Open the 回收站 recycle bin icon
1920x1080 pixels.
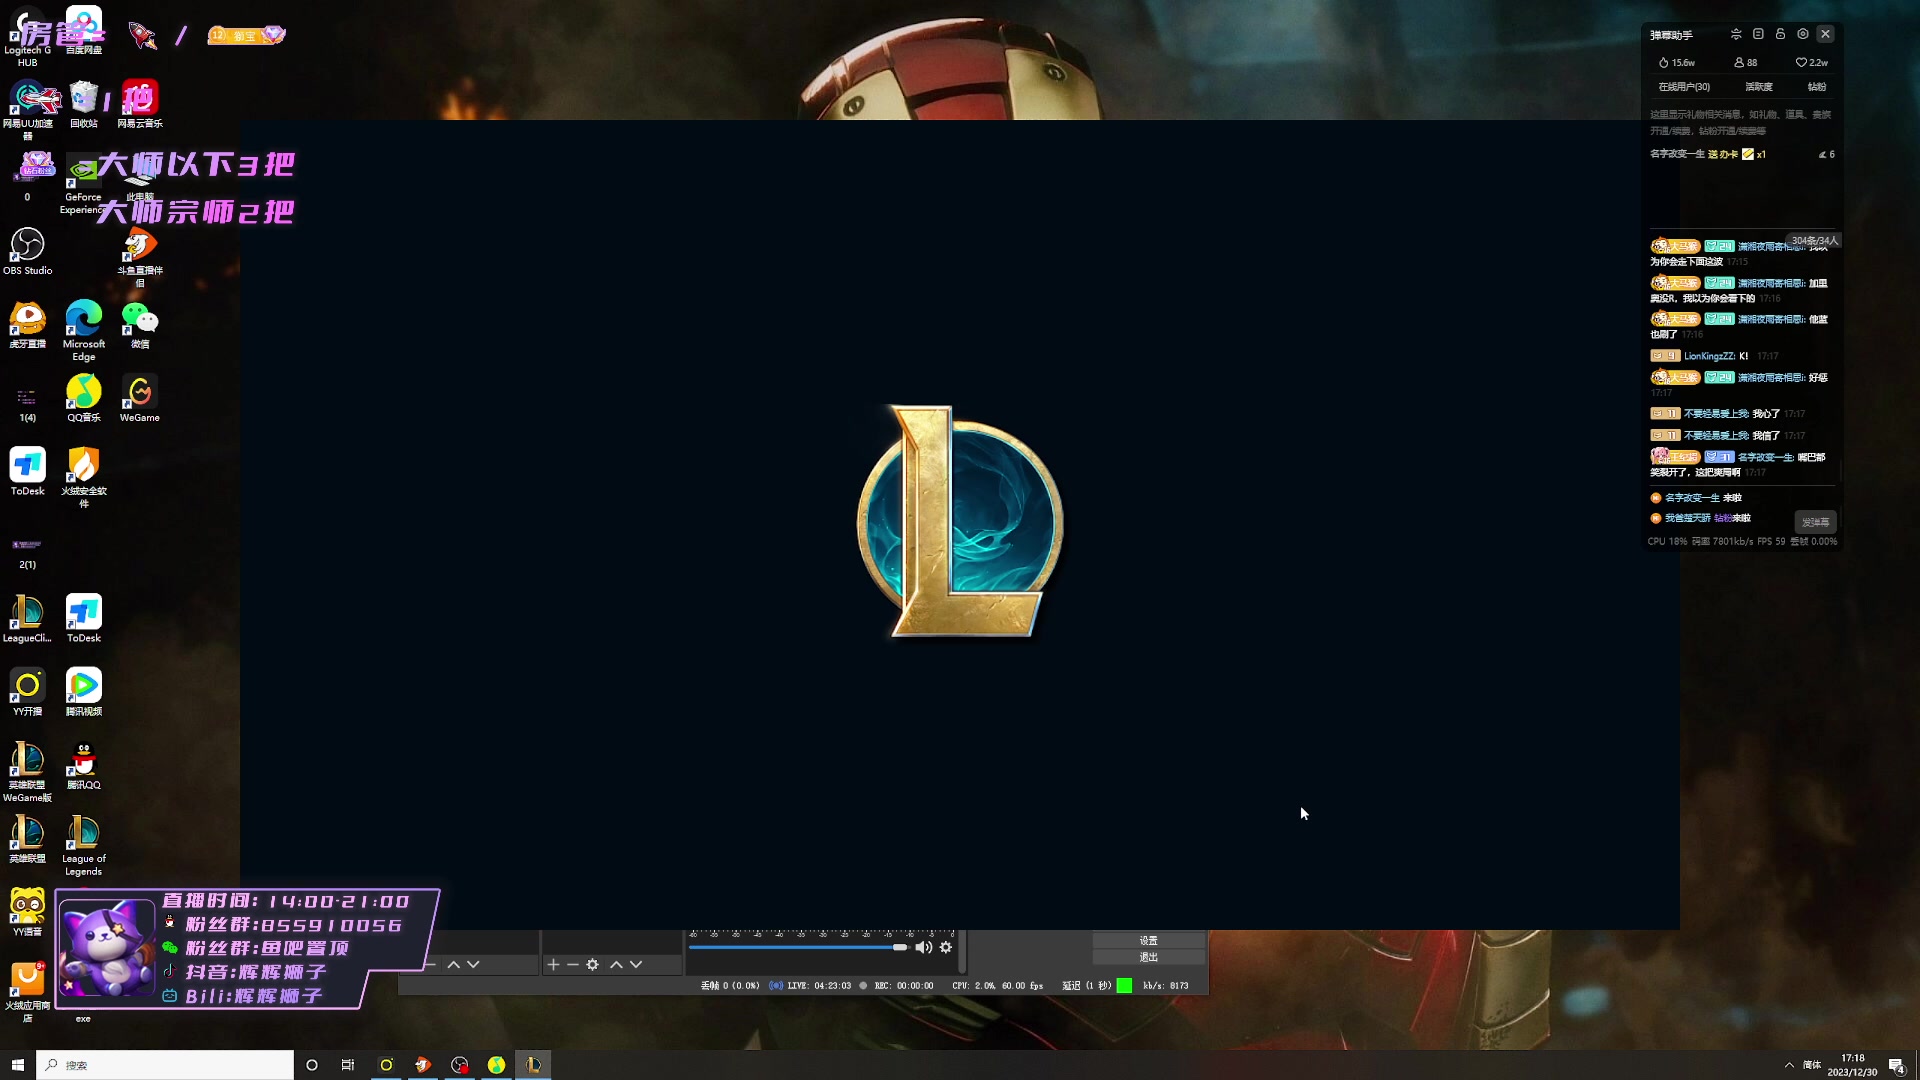[84, 104]
